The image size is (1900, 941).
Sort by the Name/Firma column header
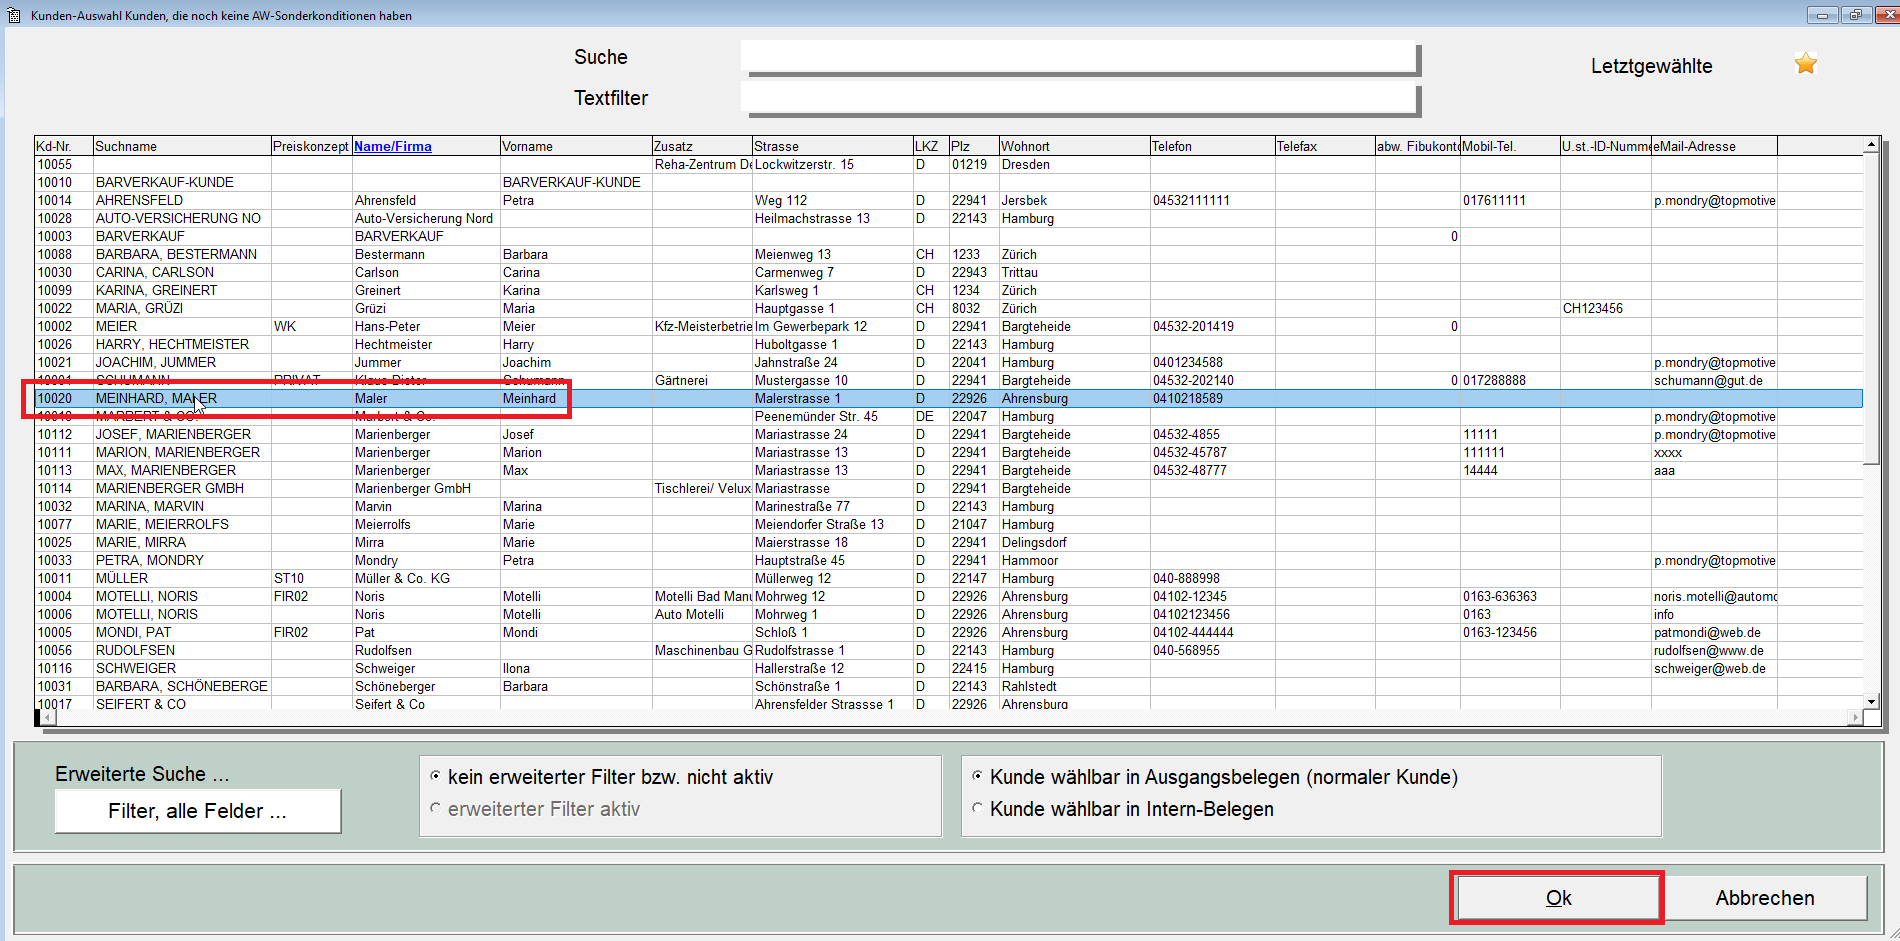393,146
